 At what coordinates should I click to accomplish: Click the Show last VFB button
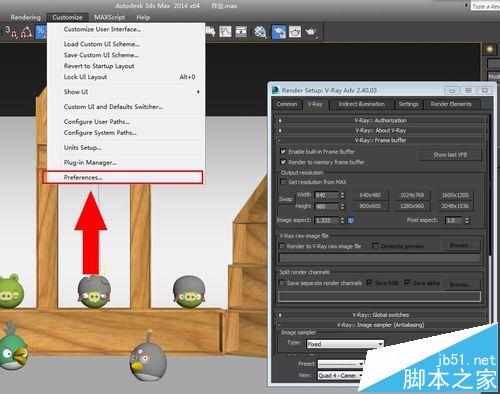click(450, 155)
